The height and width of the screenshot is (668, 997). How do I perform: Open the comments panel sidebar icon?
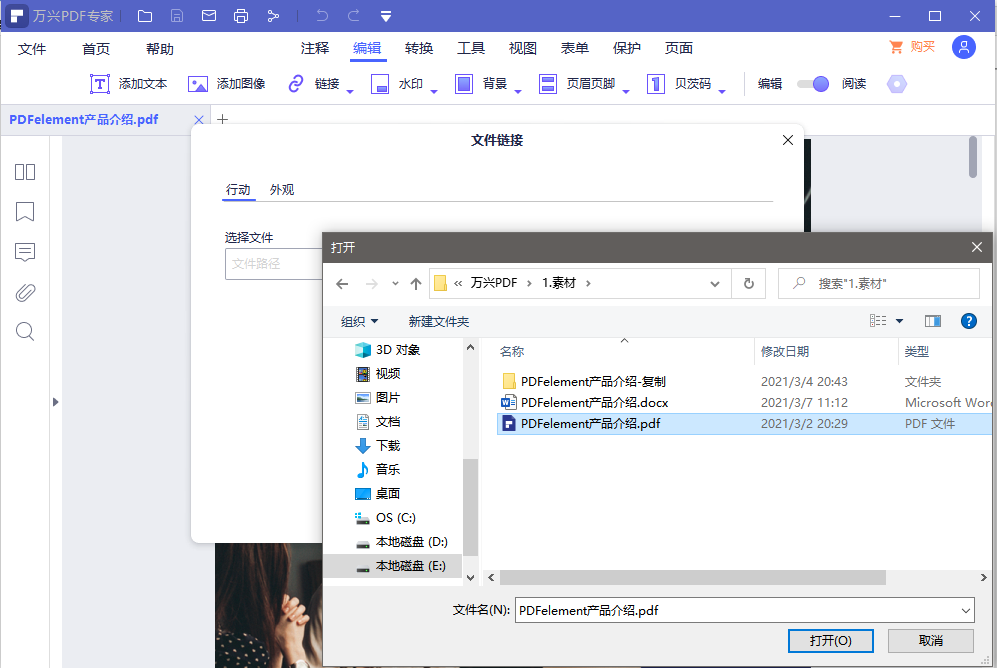point(25,252)
